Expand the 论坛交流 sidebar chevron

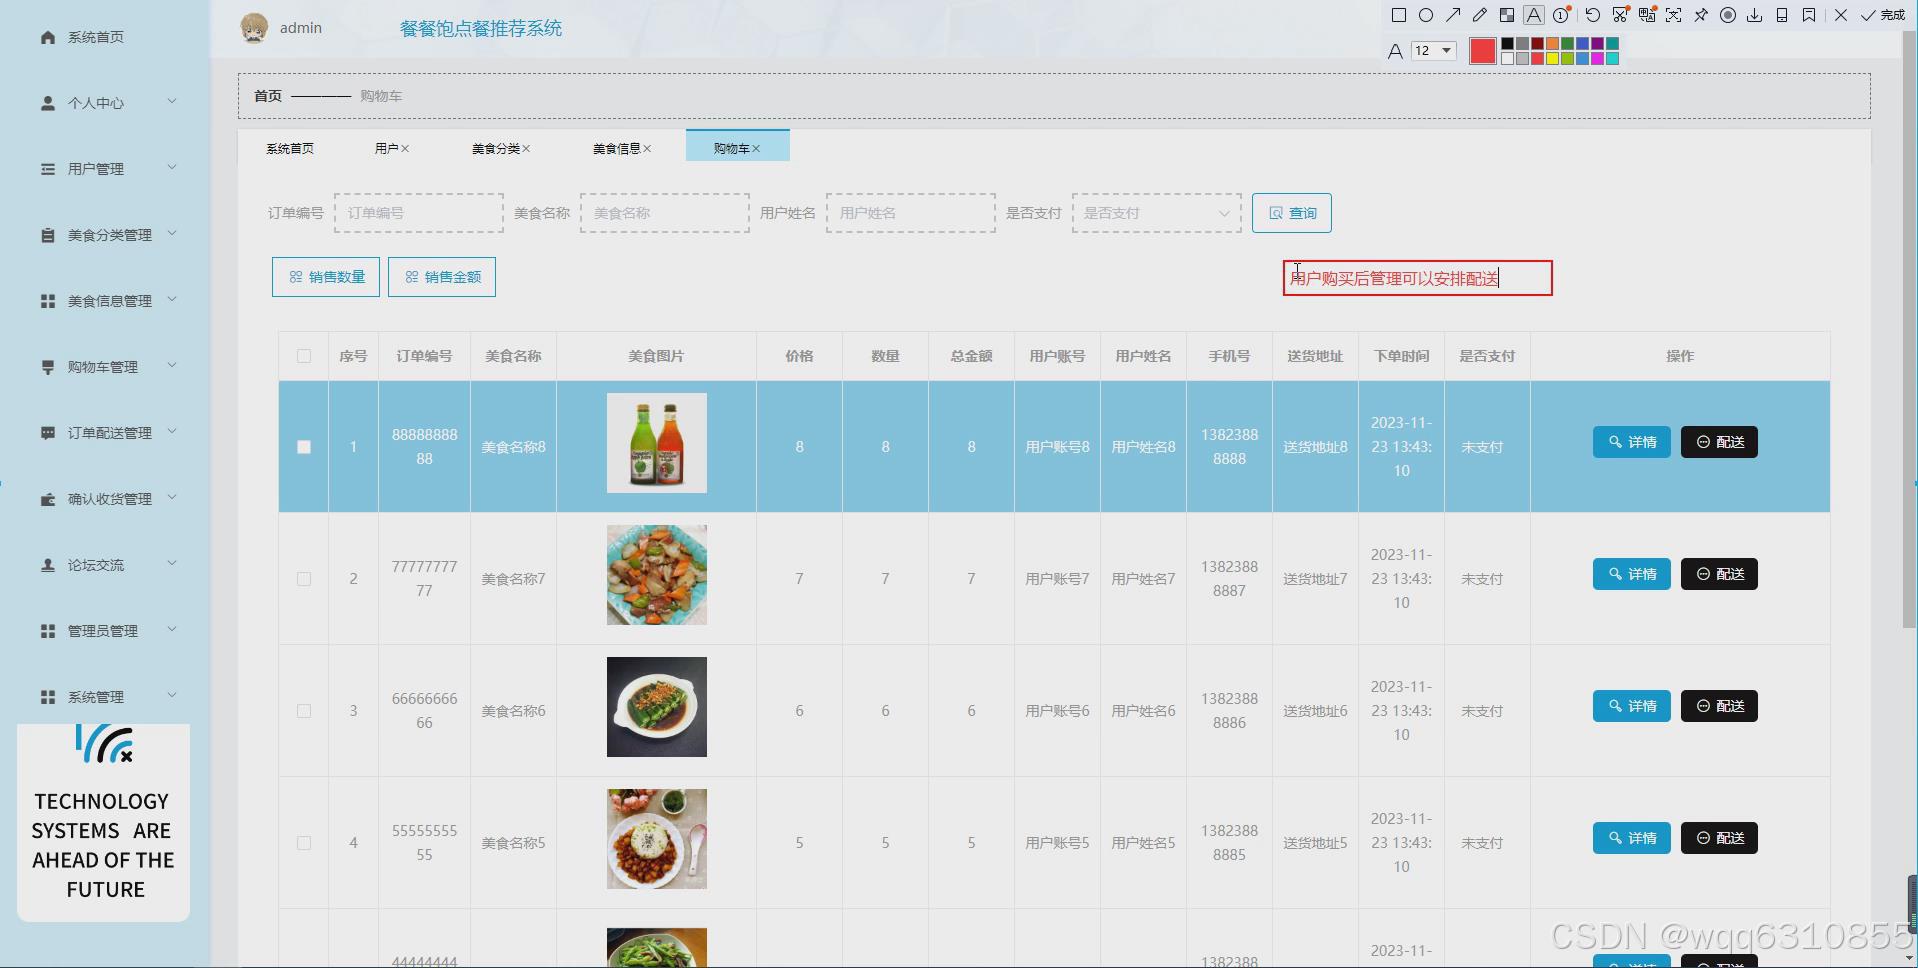[172, 564]
